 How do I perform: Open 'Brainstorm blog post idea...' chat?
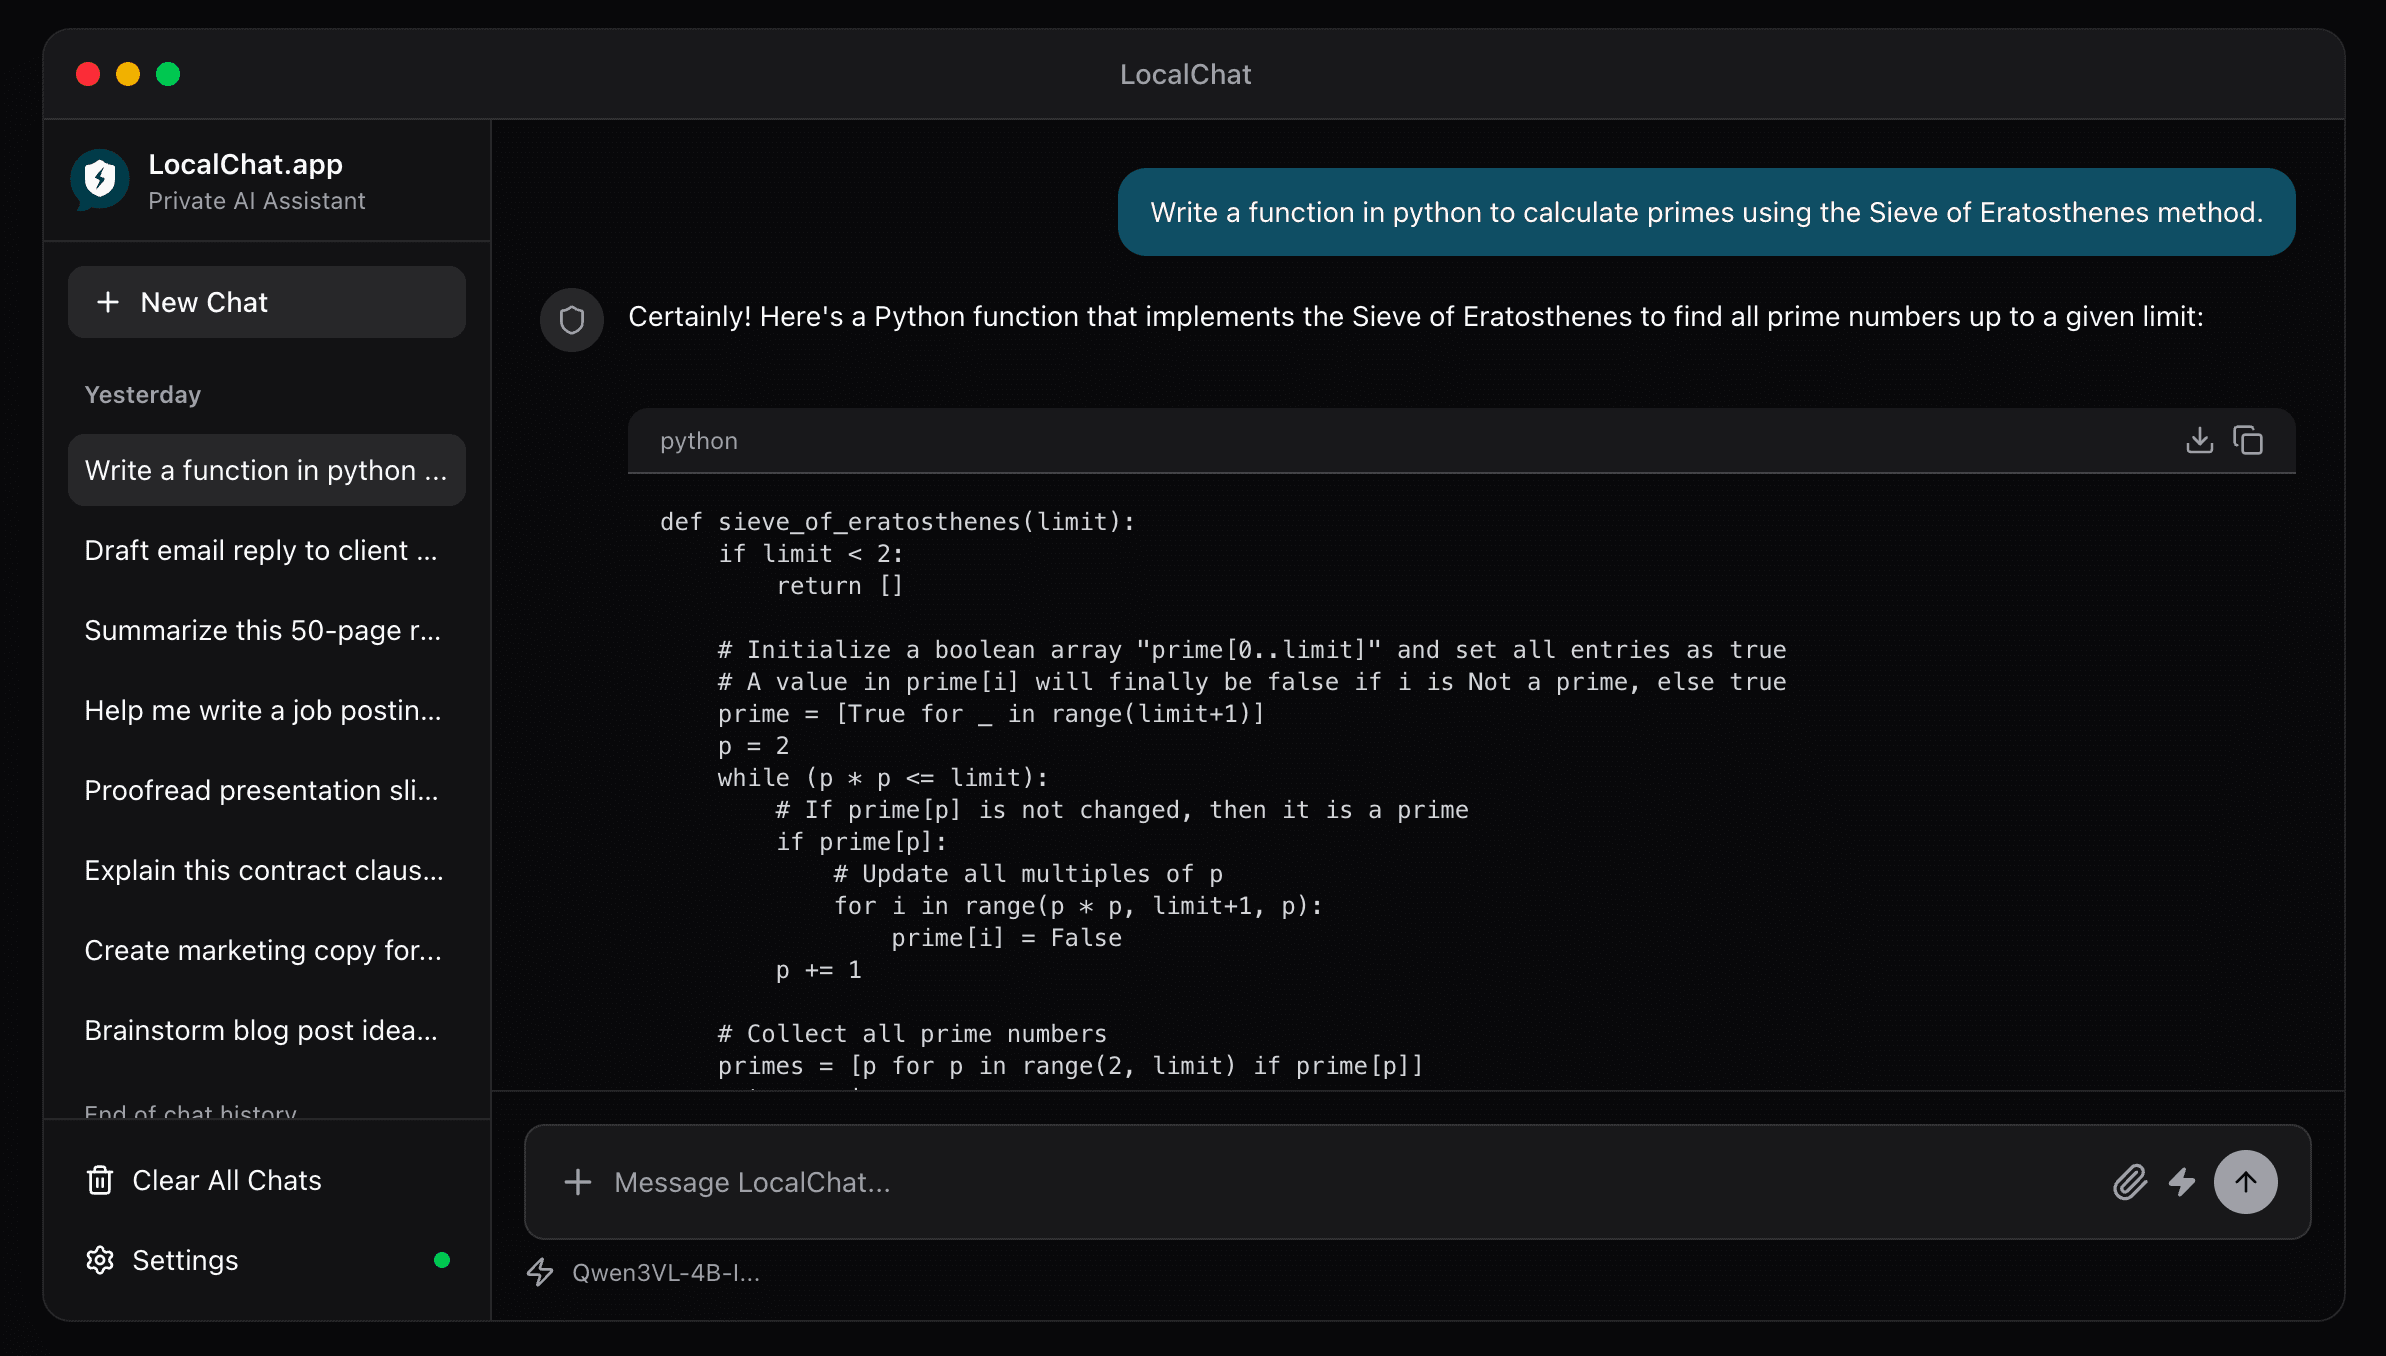click(267, 1030)
